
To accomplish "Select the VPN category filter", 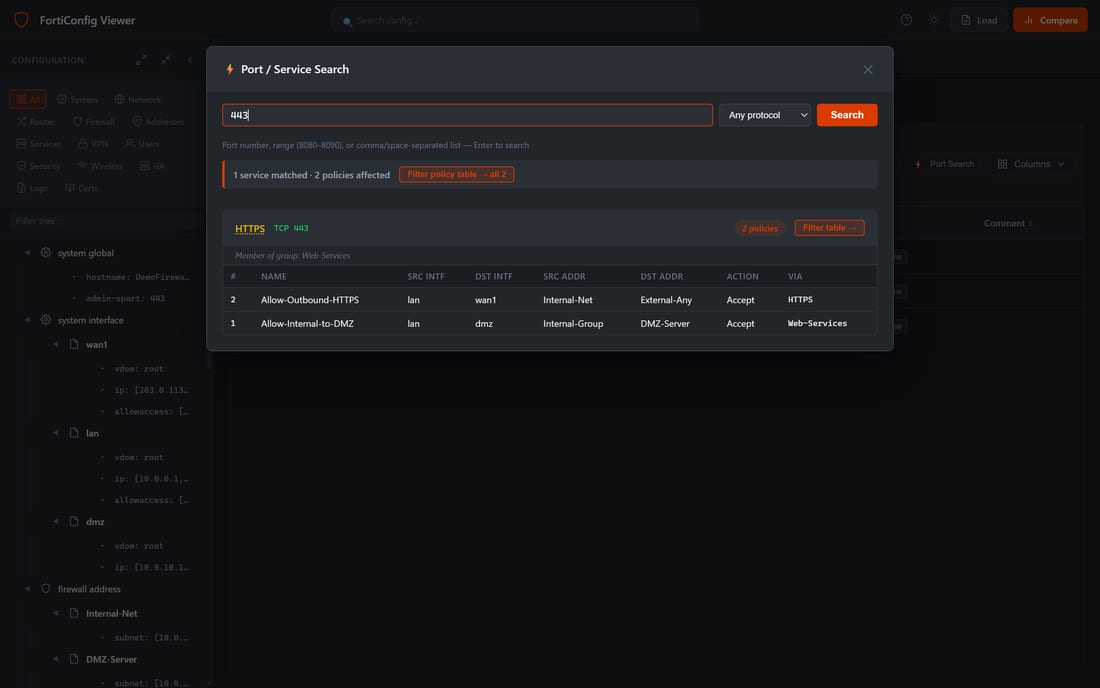I will click(93, 144).
